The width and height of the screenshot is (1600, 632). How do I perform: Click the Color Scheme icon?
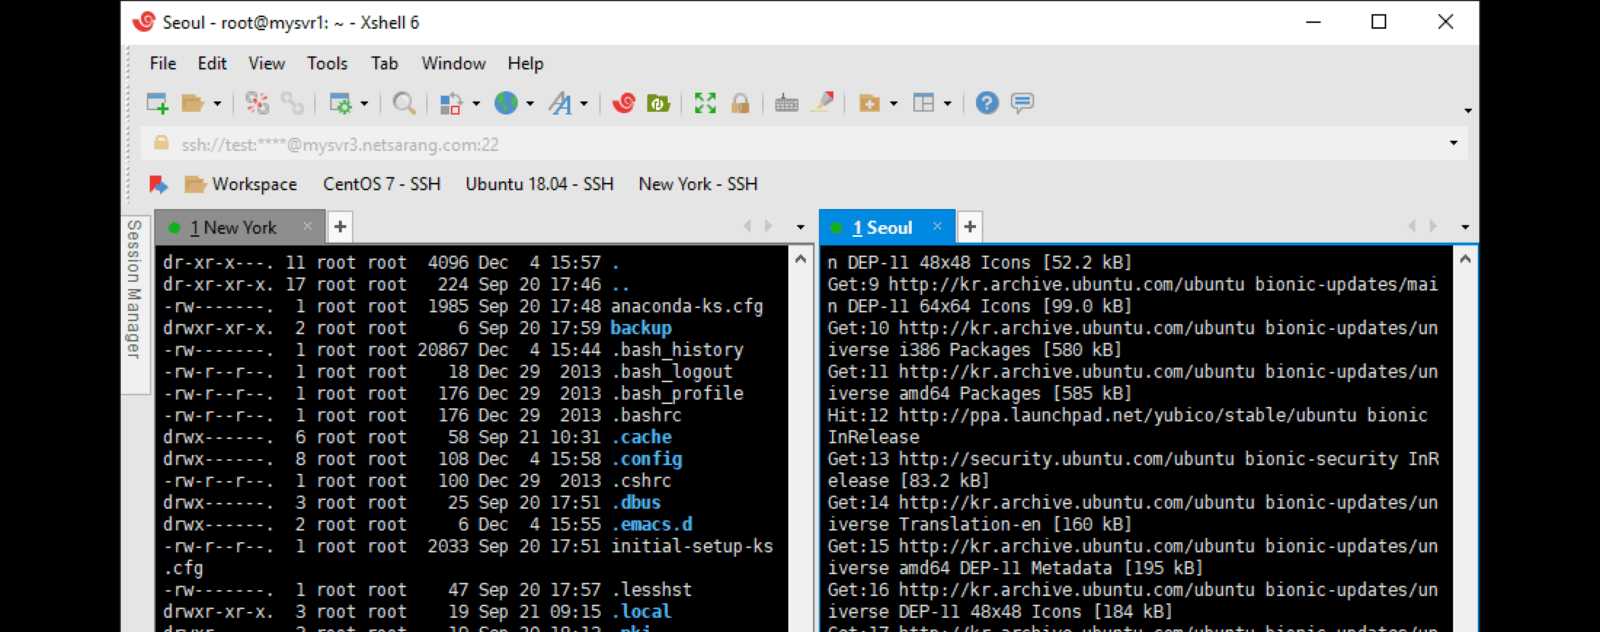pos(452,103)
